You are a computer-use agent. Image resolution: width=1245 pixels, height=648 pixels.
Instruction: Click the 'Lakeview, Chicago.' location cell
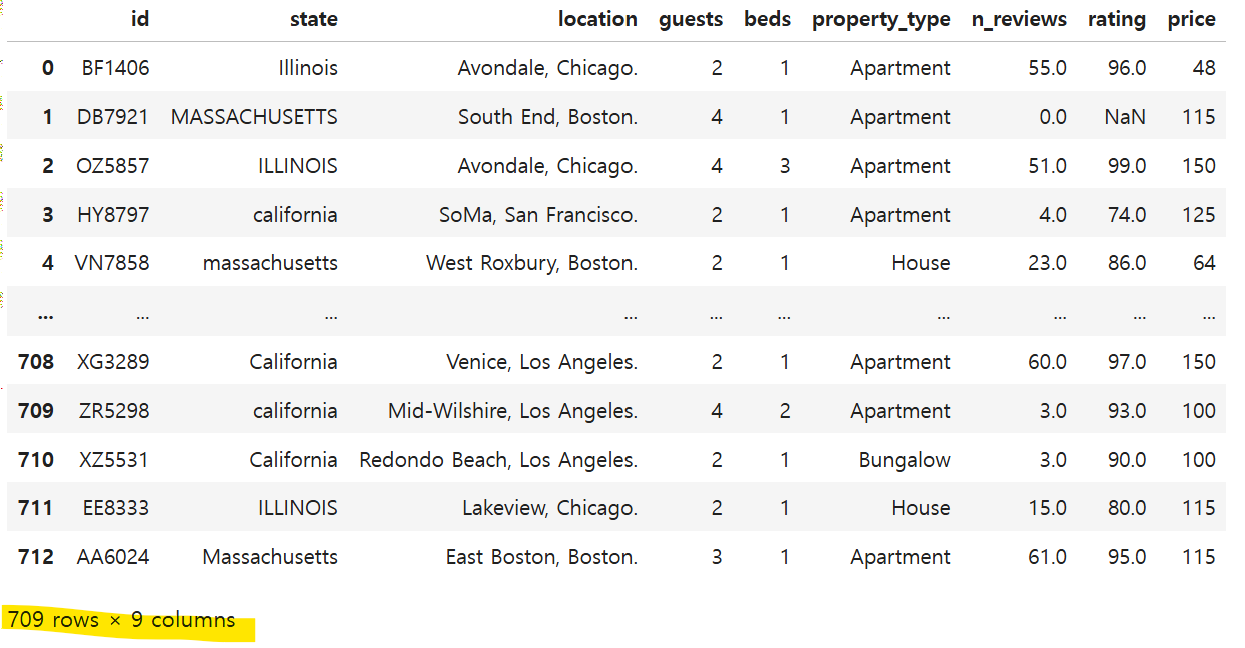pyautogui.click(x=549, y=508)
